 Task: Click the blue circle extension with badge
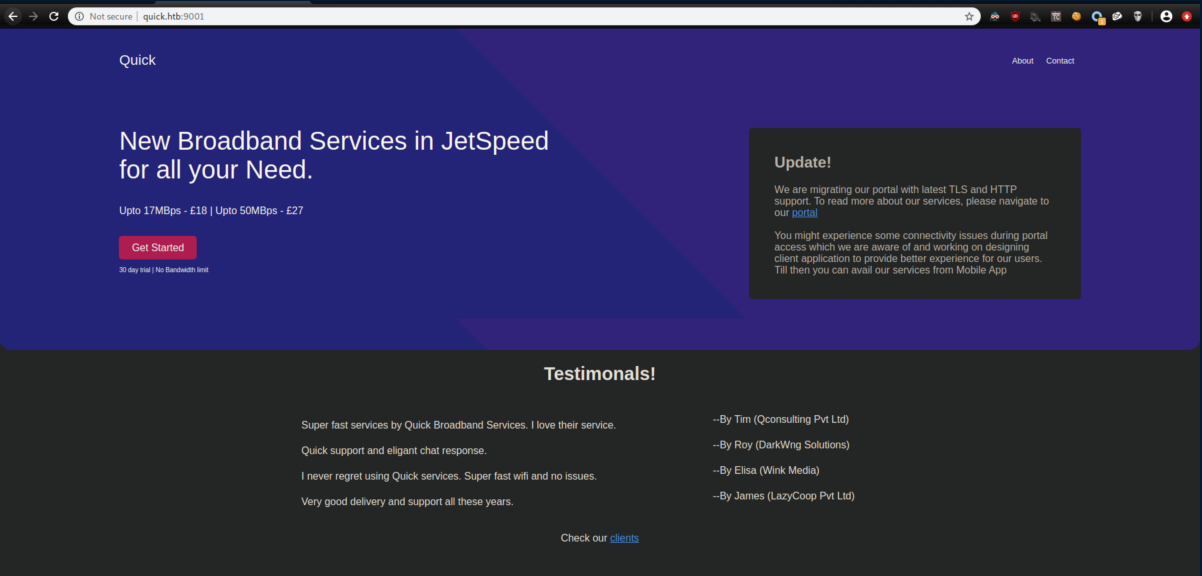(1097, 17)
